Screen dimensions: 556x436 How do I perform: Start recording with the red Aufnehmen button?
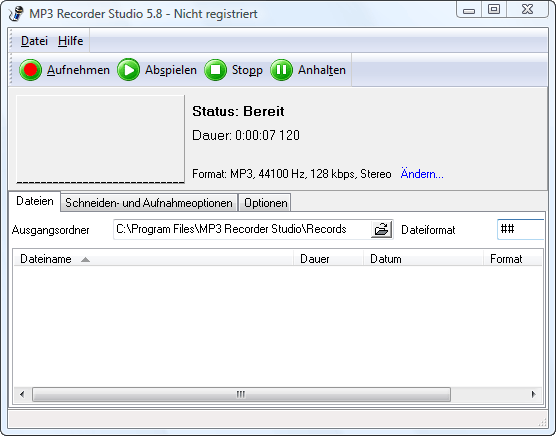pyautogui.click(x=64, y=70)
